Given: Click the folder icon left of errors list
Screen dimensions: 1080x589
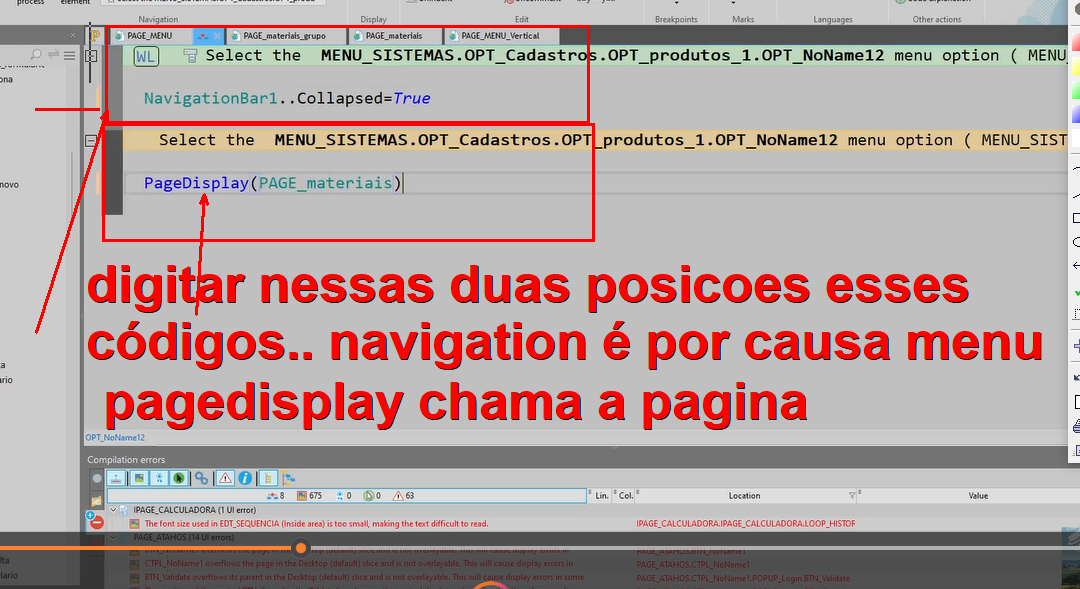Looking at the screenshot, I should pos(96,501).
